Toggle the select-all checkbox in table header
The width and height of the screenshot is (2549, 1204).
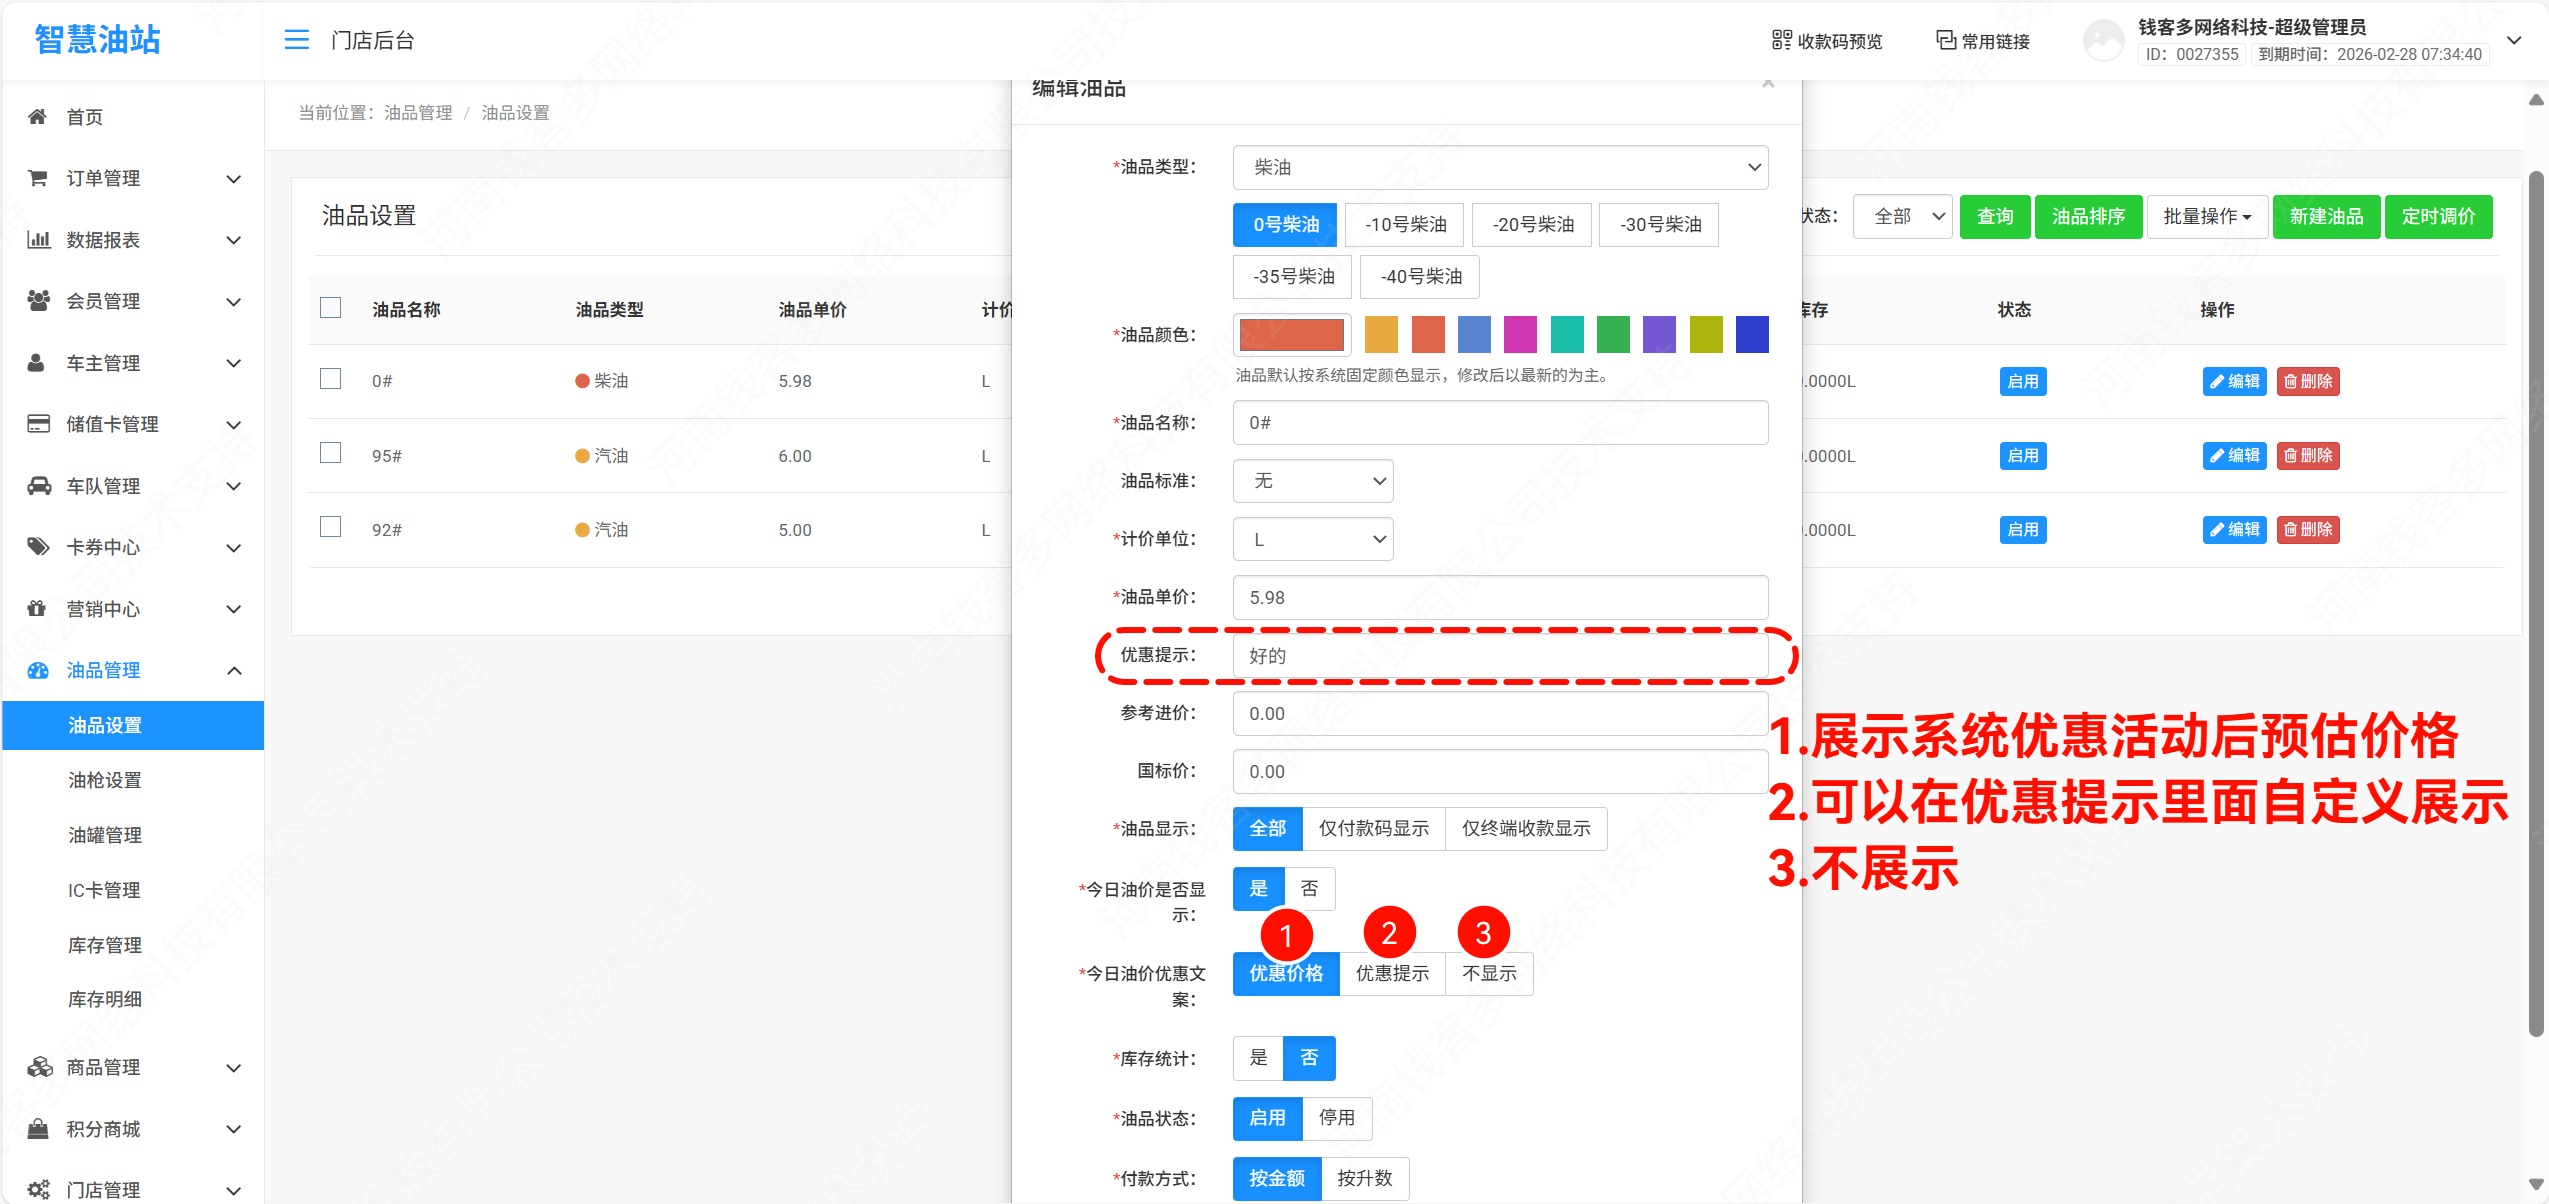point(330,308)
